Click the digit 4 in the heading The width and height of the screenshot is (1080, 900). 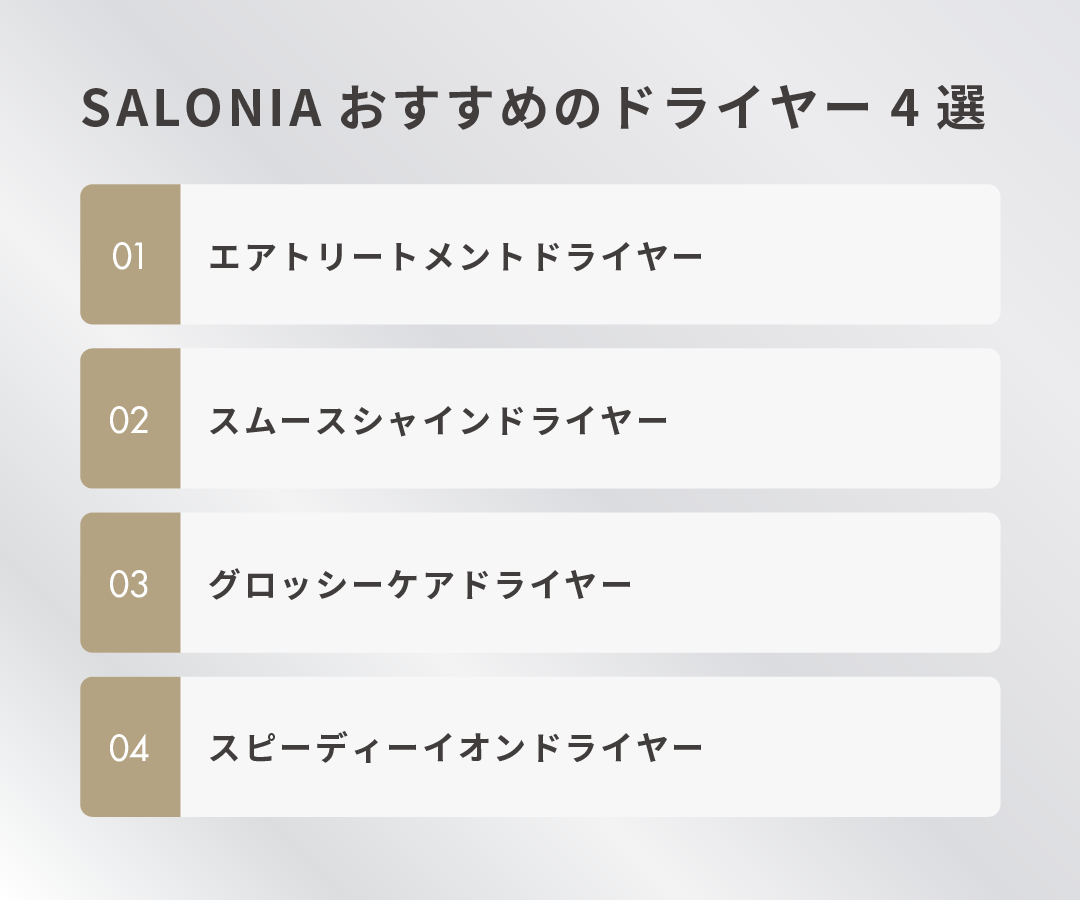coord(904,109)
